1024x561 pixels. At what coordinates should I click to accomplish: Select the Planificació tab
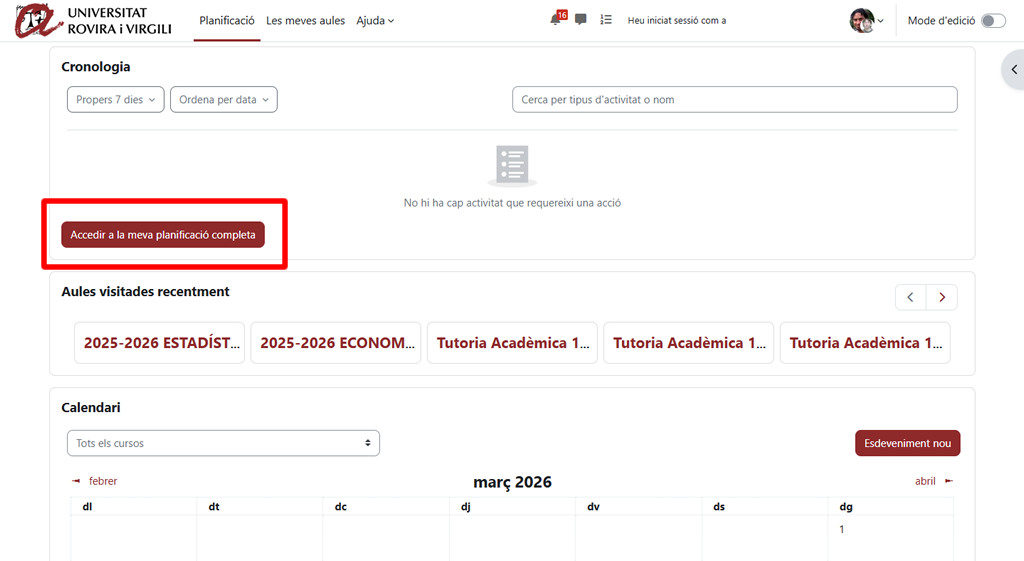227,20
